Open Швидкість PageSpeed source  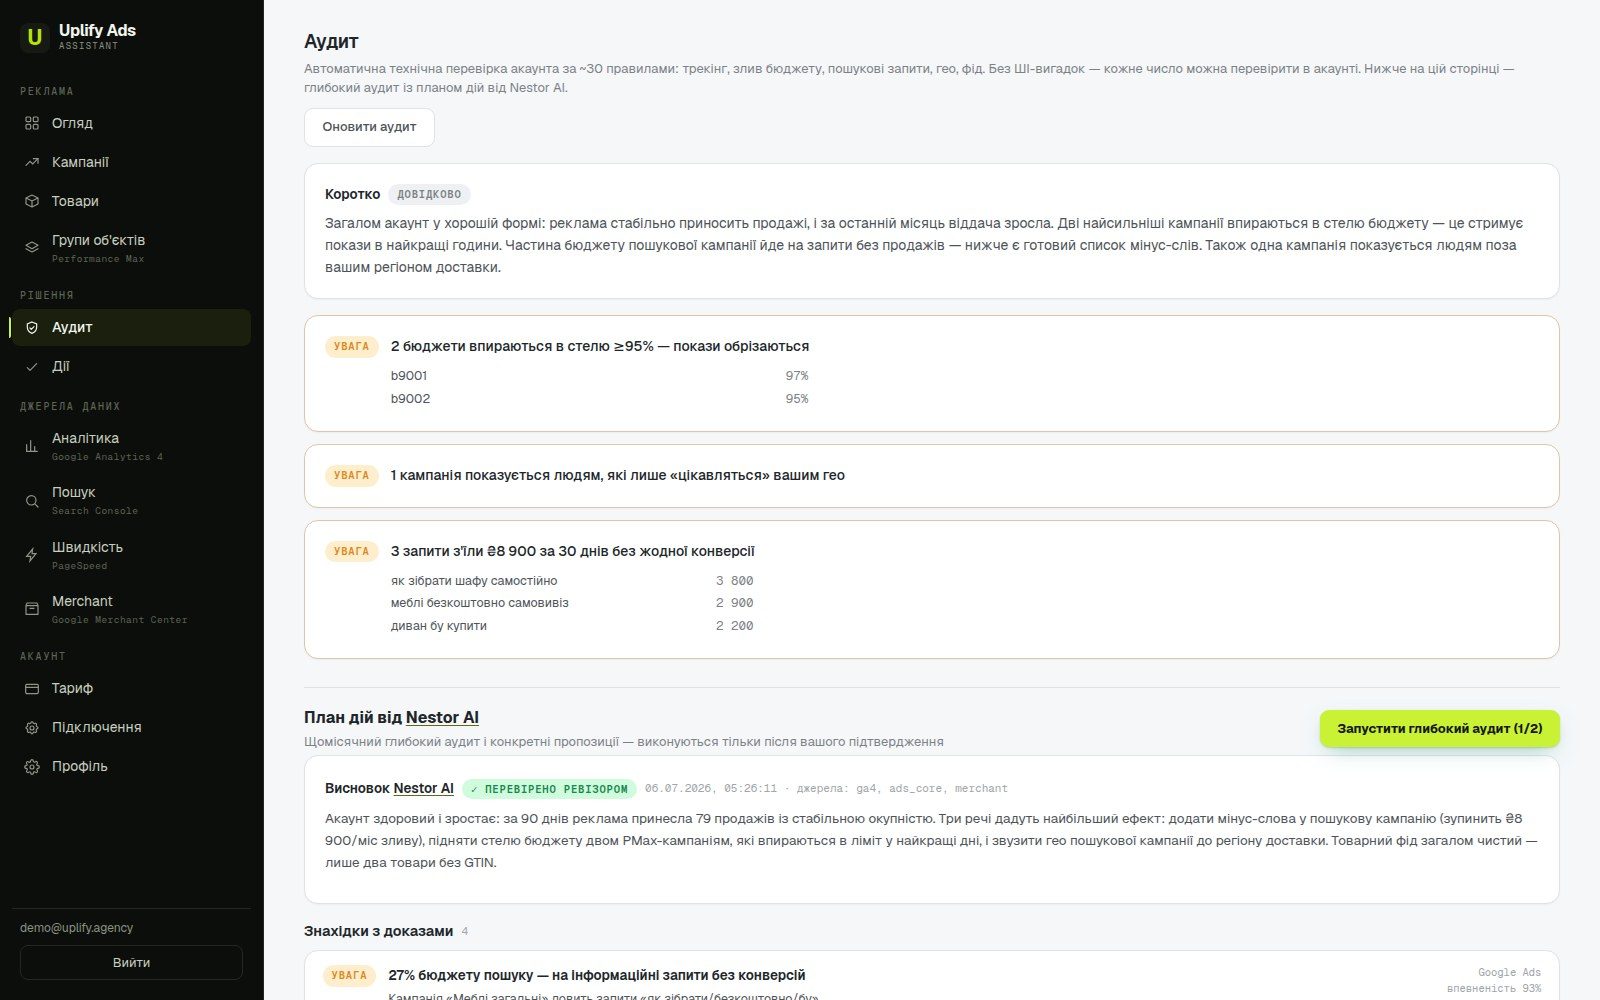pyautogui.click(x=131, y=555)
